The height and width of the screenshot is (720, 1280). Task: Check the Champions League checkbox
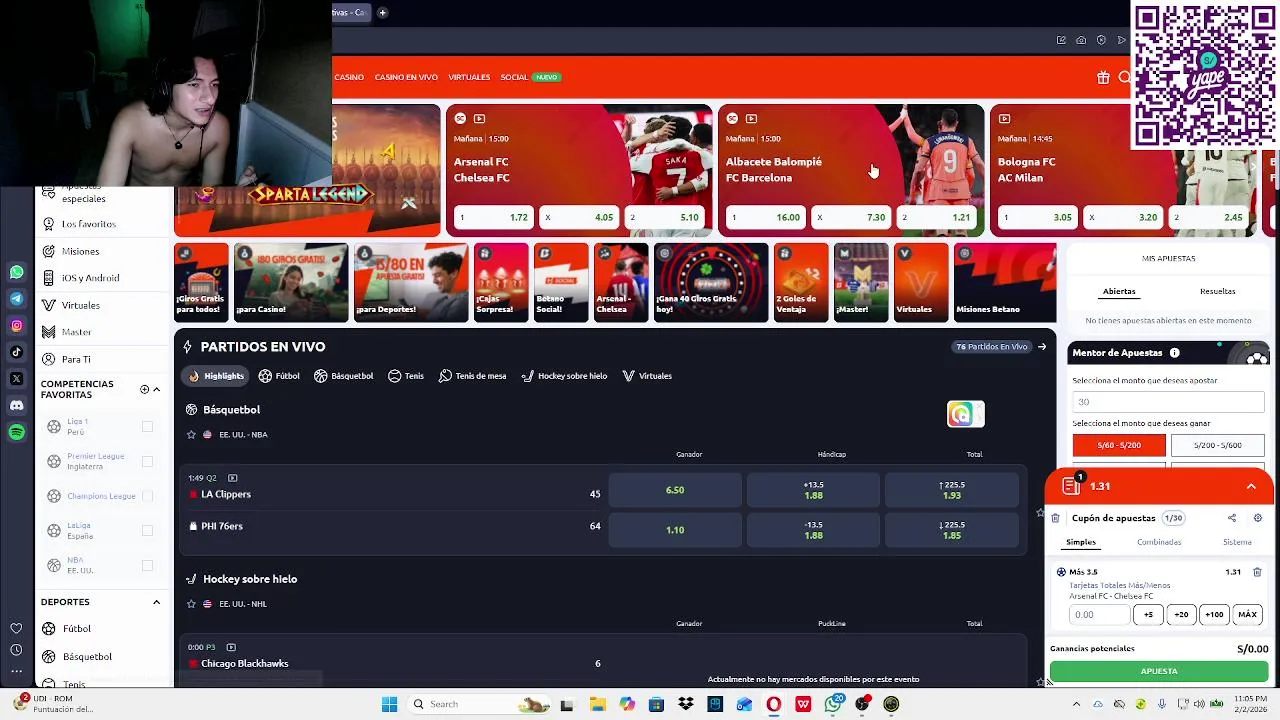click(x=147, y=496)
